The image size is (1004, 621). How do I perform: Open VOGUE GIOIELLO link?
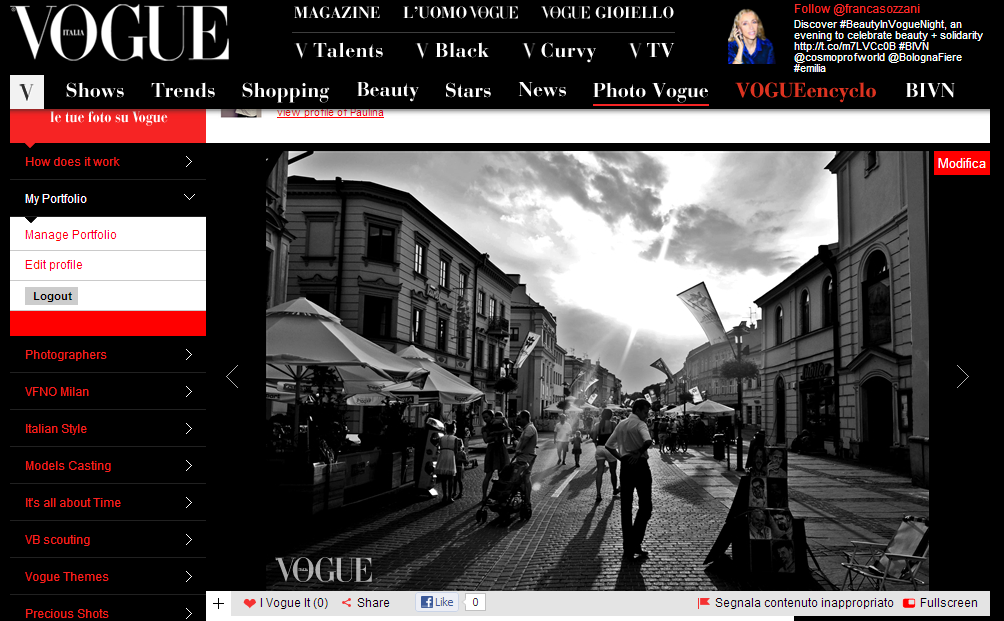click(x=608, y=13)
